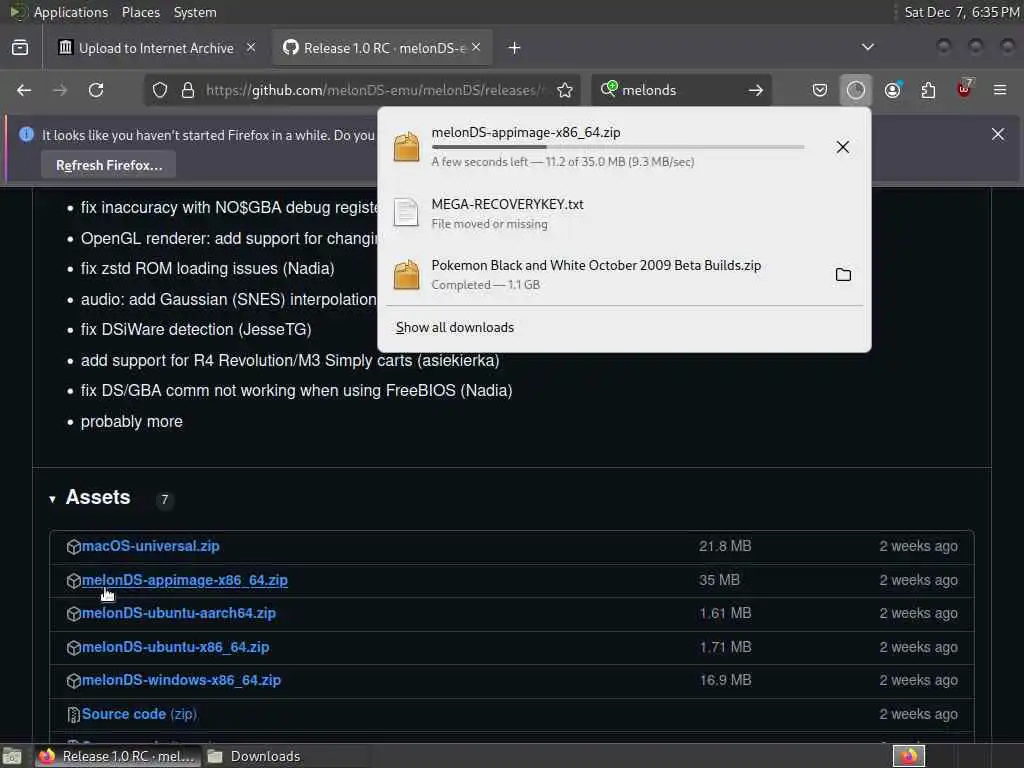
Task: Click Release 1.0 RC taskbar button
Action: (x=118, y=756)
